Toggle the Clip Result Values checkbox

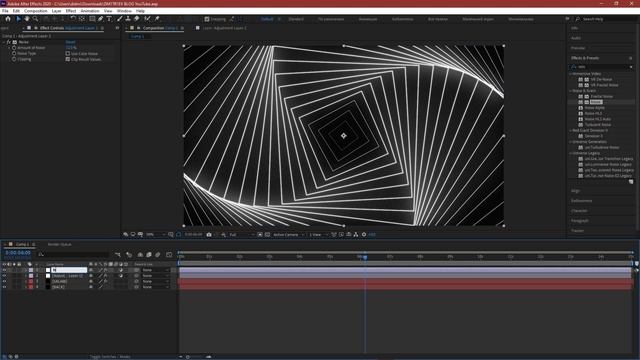[68, 59]
